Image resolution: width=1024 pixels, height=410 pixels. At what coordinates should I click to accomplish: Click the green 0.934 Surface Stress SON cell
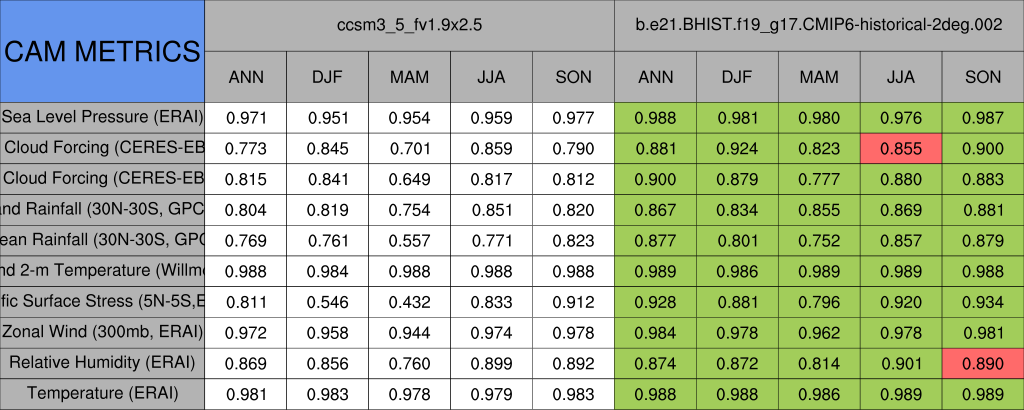[983, 301]
